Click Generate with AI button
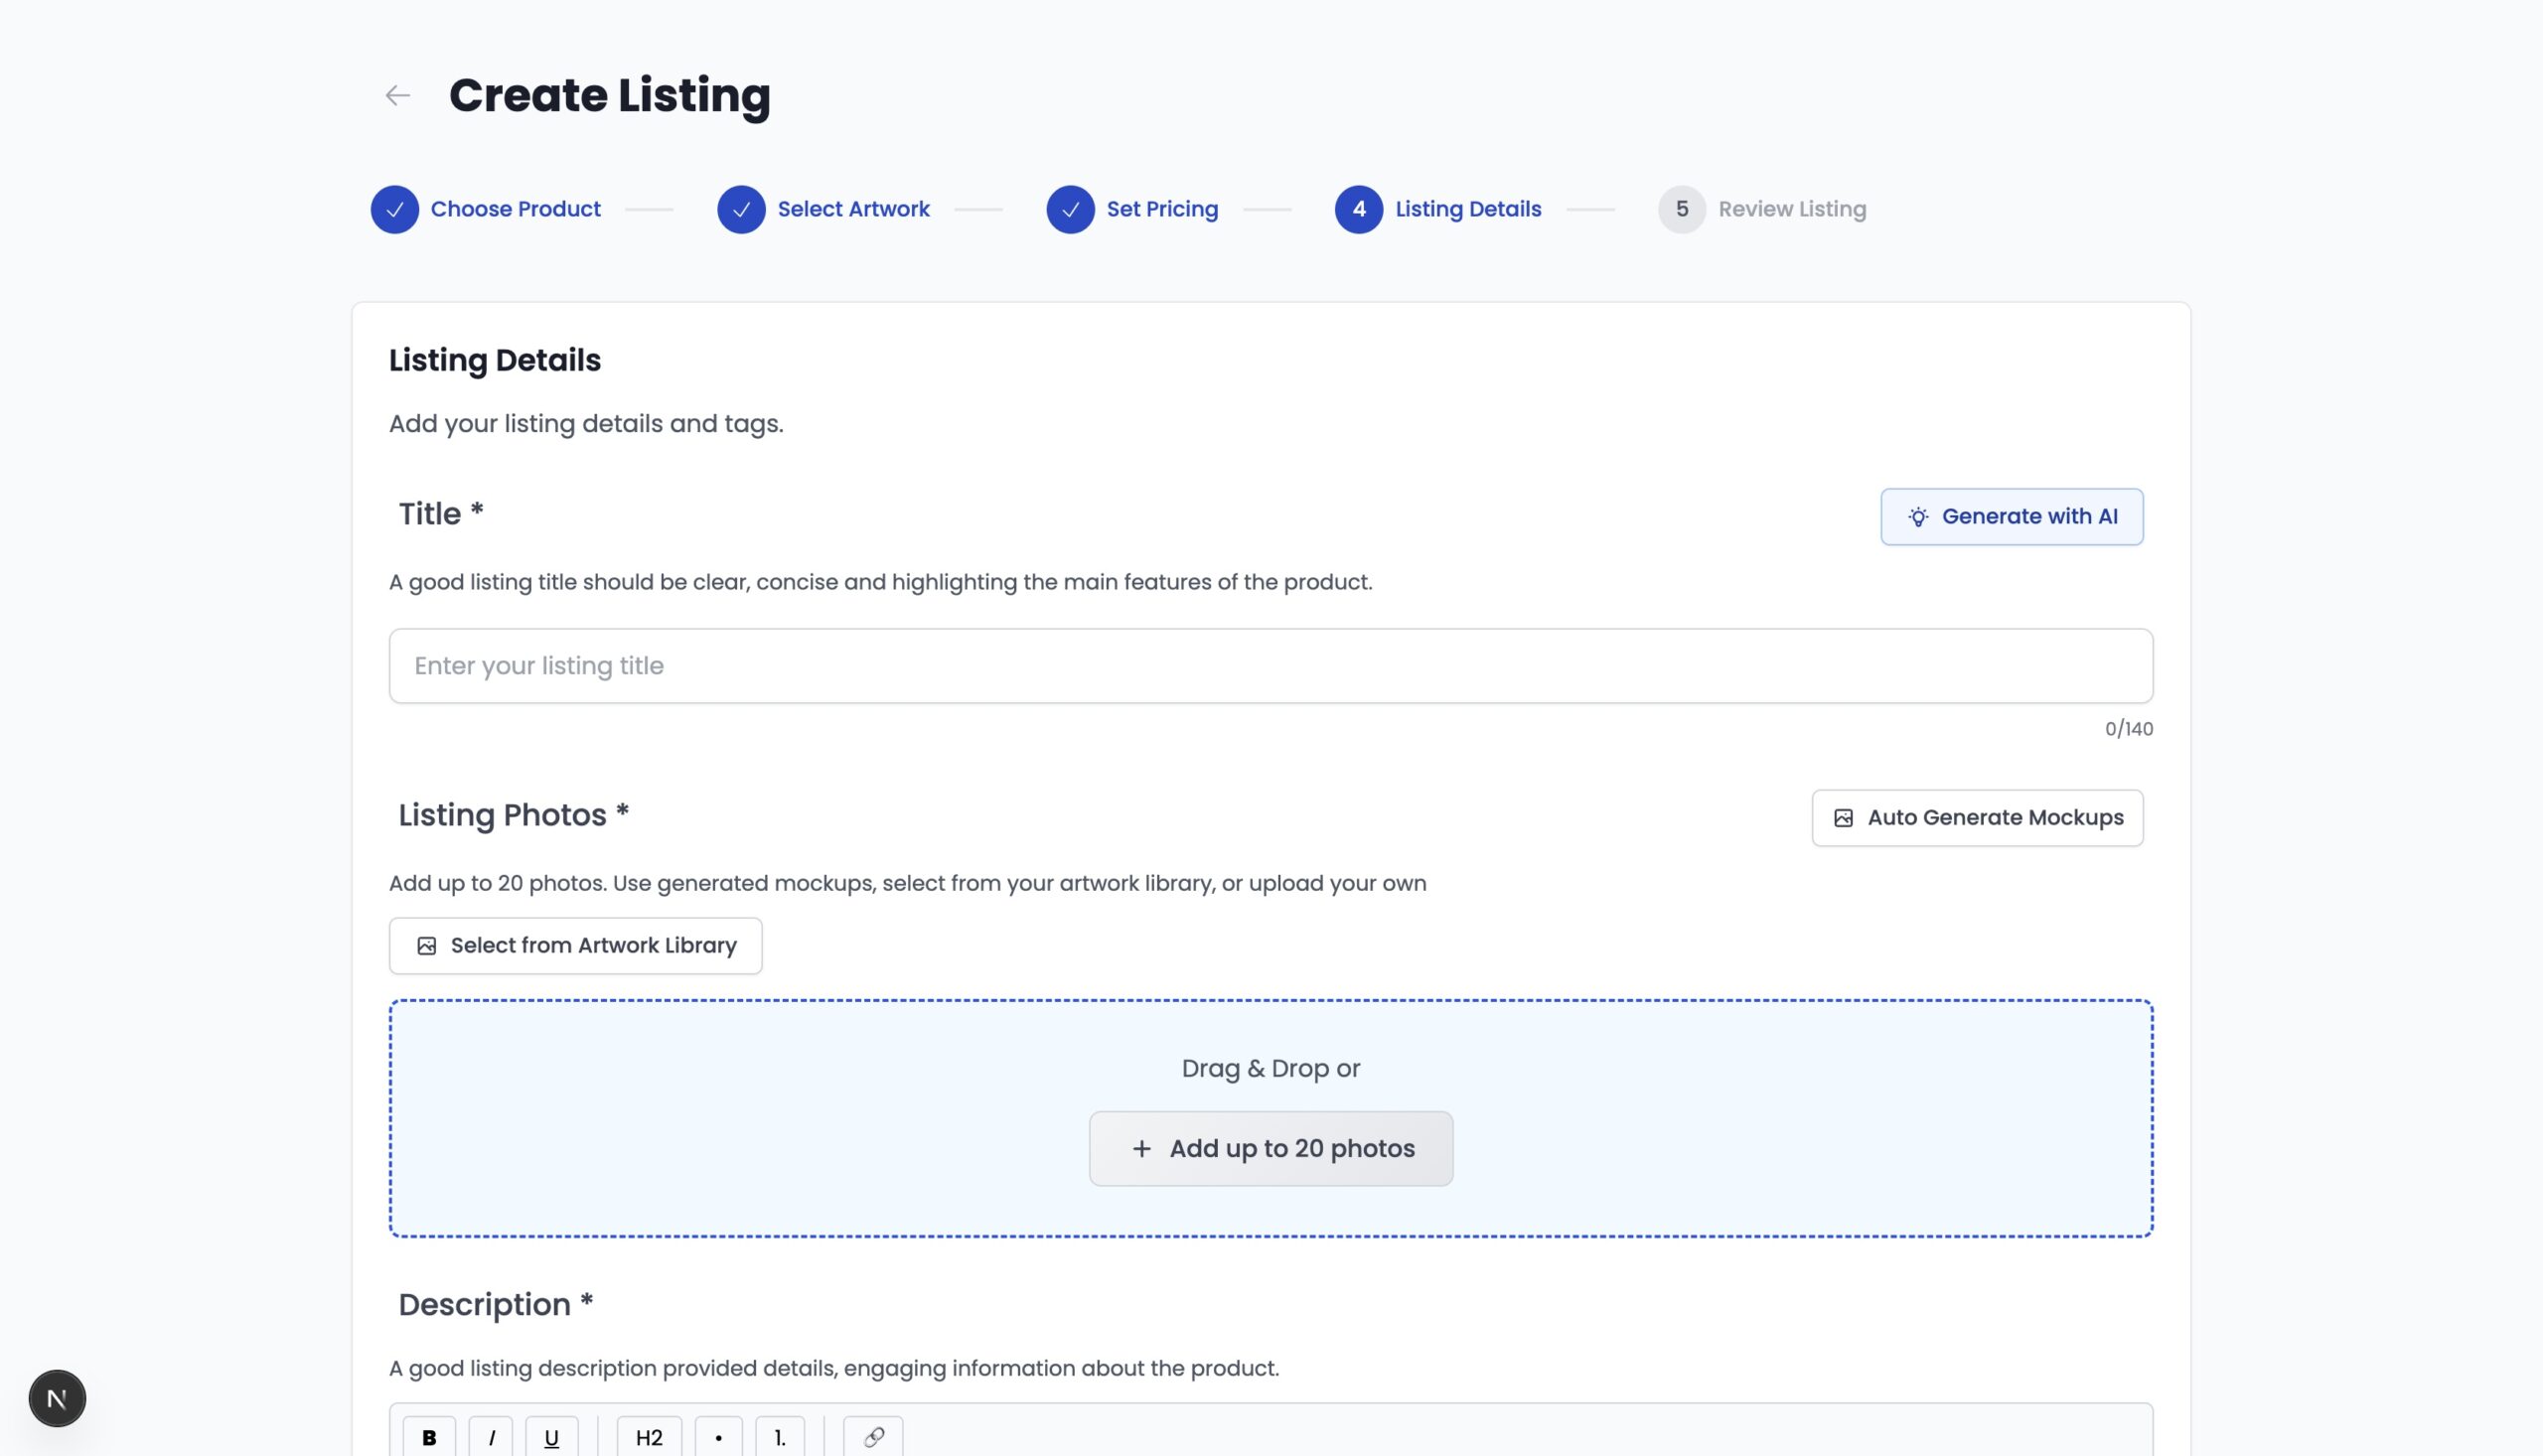Viewport: 2543px width, 1456px height. point(2011,517)
